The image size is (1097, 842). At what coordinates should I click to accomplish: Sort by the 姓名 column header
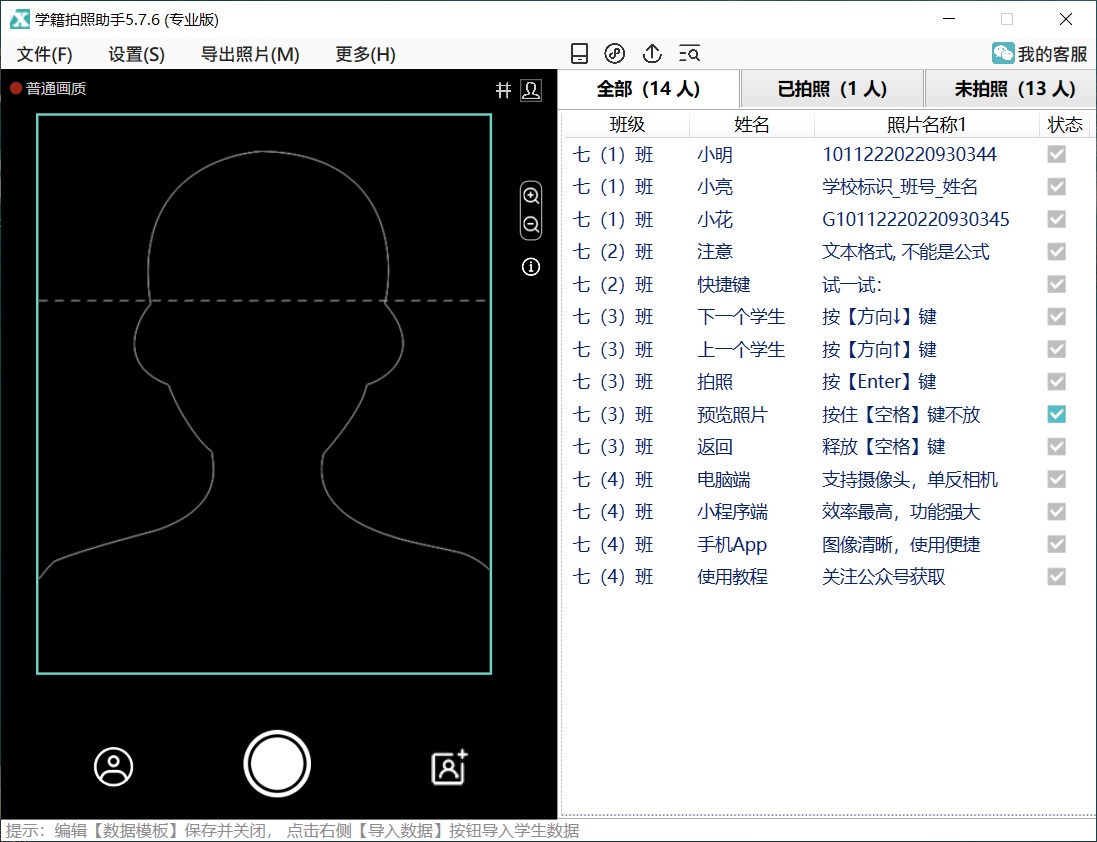[x=752, y=125]
